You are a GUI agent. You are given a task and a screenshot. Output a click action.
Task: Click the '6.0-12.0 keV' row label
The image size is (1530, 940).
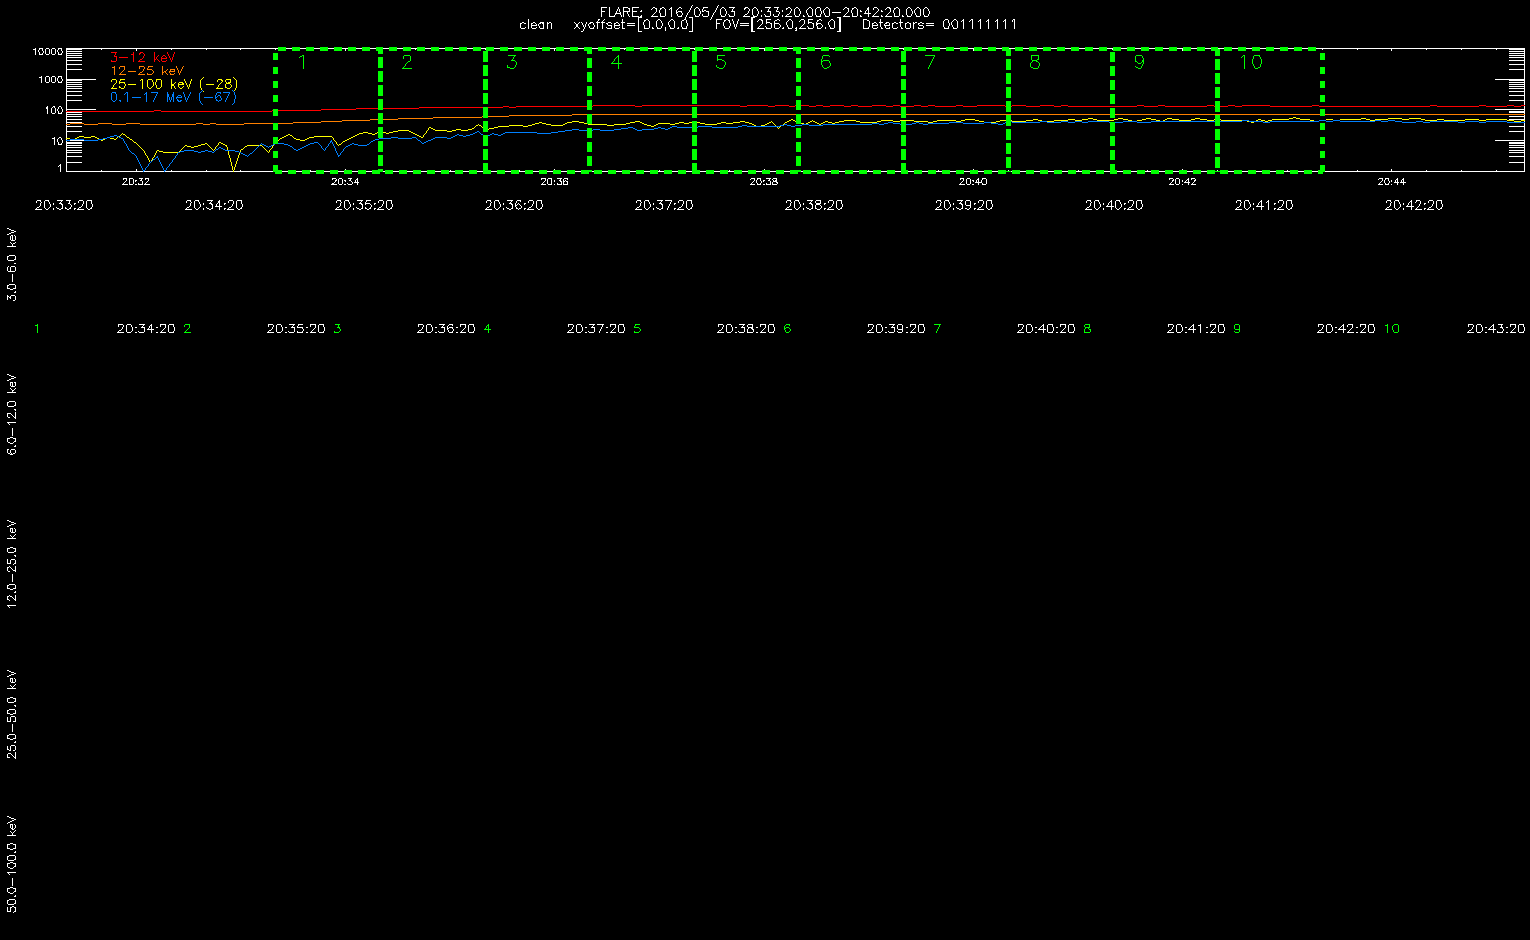(12, 416)
